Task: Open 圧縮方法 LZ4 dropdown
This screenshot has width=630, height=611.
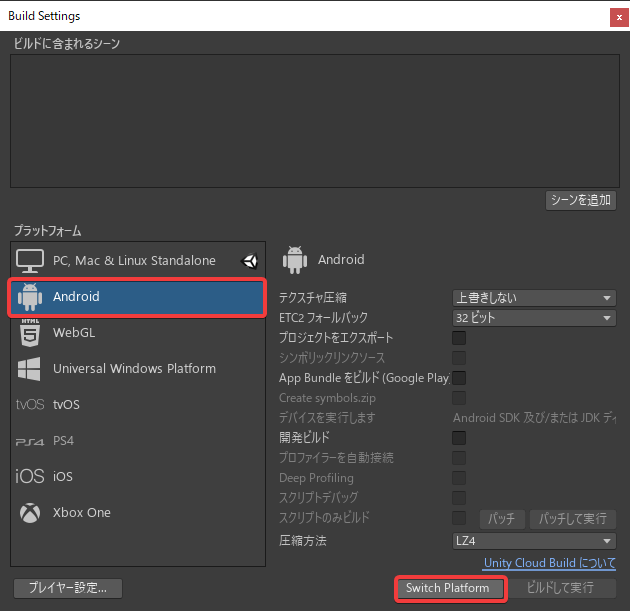Action: tap(534, 541)
